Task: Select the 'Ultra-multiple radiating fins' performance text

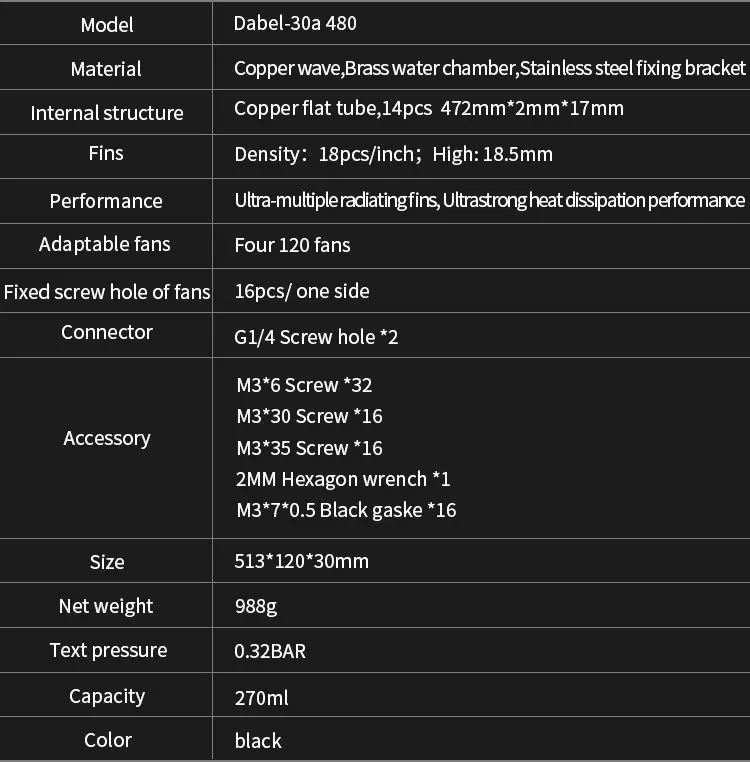Action: [x=336, y=200]
